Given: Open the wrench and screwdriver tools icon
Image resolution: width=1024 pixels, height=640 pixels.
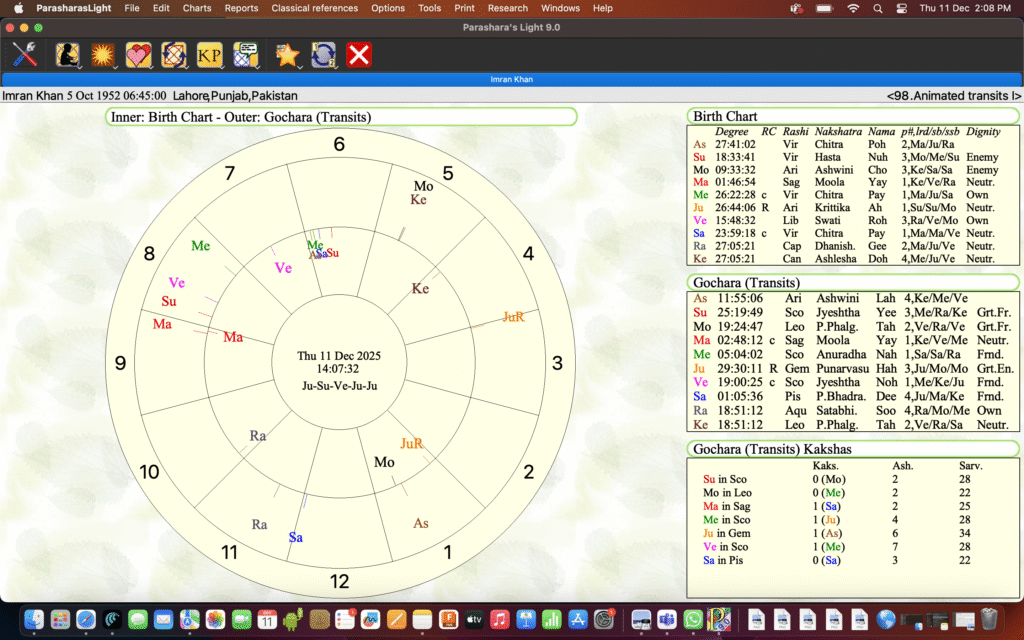Looking at the screenshot, I should click(25, 54).
